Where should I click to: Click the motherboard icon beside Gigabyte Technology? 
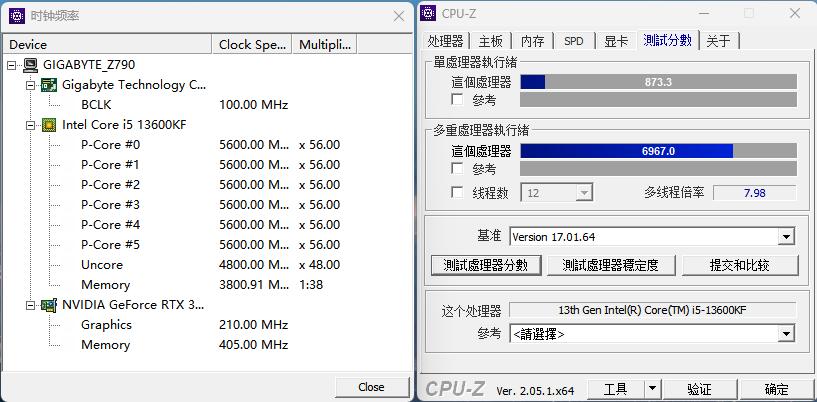click(49, 85)
